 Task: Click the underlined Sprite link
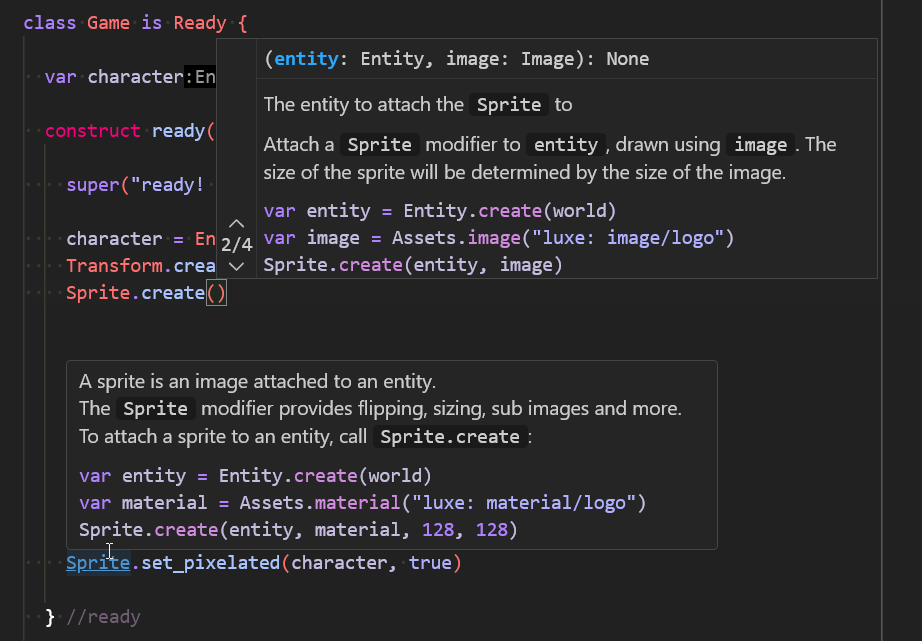click(98, 563)
